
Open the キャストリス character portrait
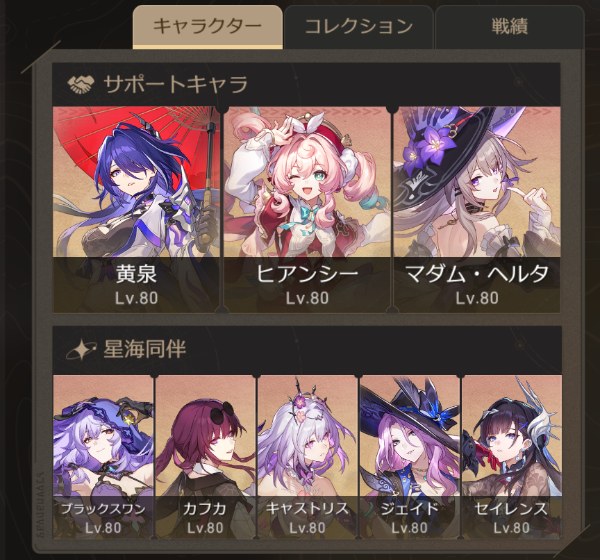click(x=307, y=457)
